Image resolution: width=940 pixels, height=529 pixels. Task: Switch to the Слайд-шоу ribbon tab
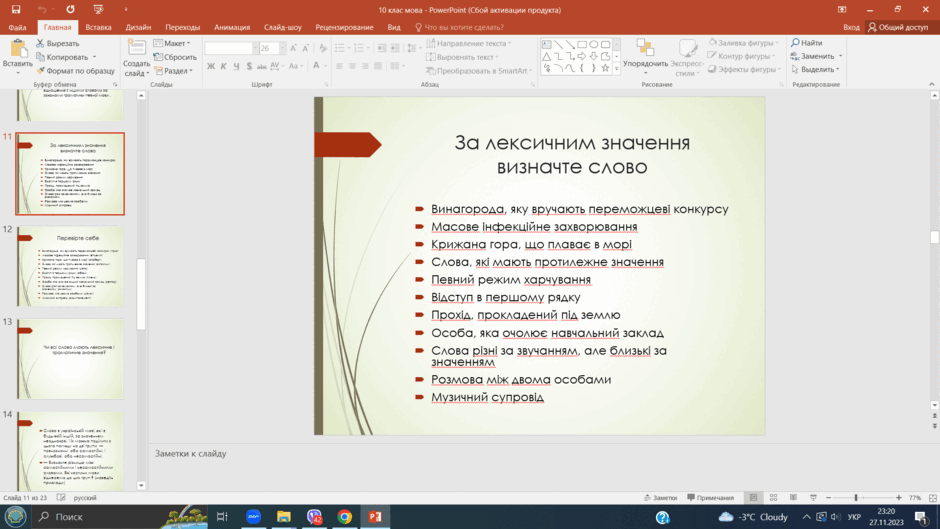click(282, 27)
